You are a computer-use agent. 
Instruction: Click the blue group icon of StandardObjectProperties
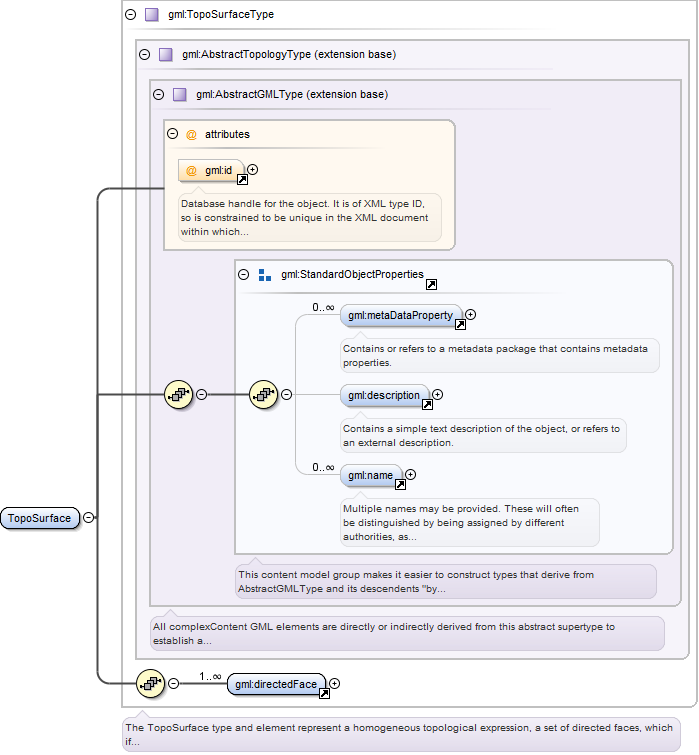click(x=265, y=275)
